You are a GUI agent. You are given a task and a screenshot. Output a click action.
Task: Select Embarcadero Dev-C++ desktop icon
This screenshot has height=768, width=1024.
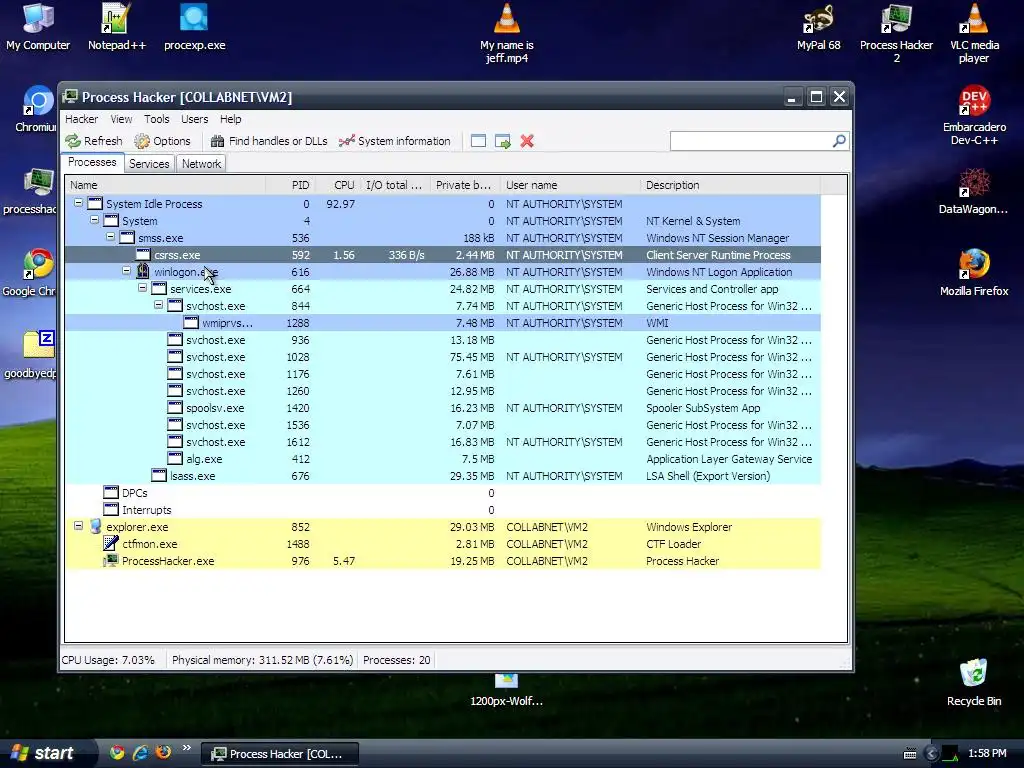pos(974,115)
